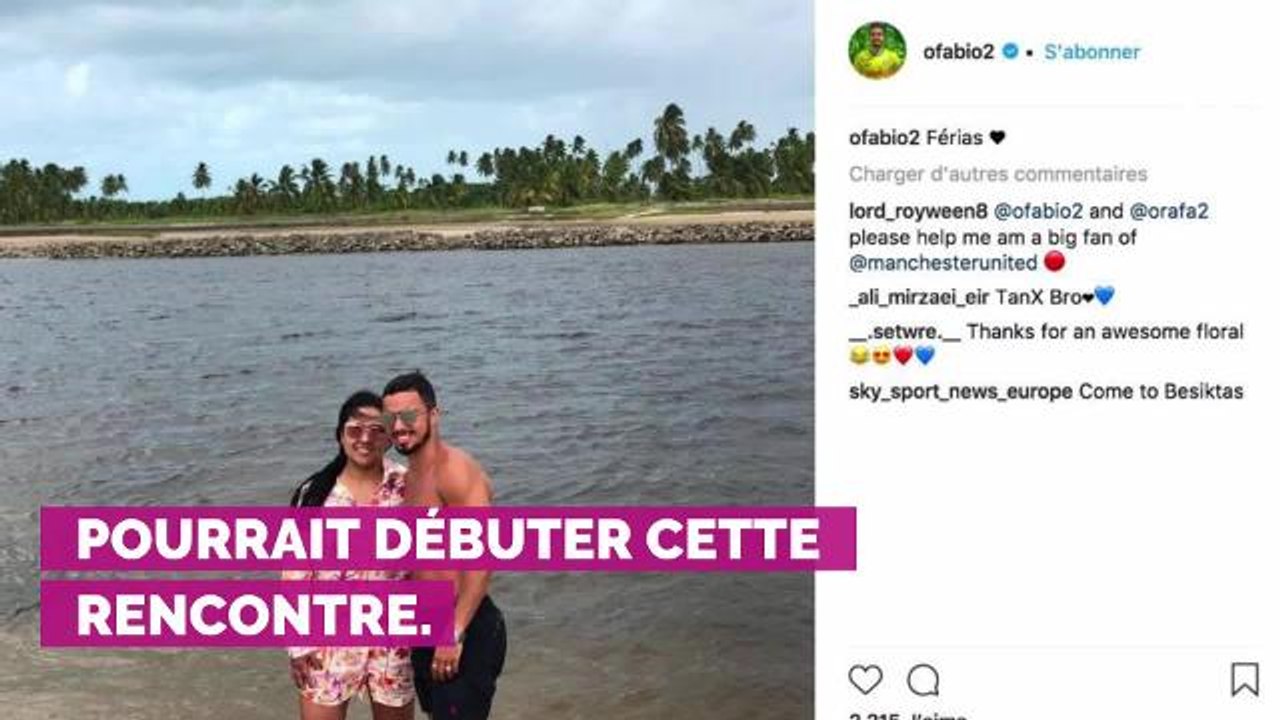Click the heart like icon
This screenshot has width=1280, height=720.
[x=865, y=680]
